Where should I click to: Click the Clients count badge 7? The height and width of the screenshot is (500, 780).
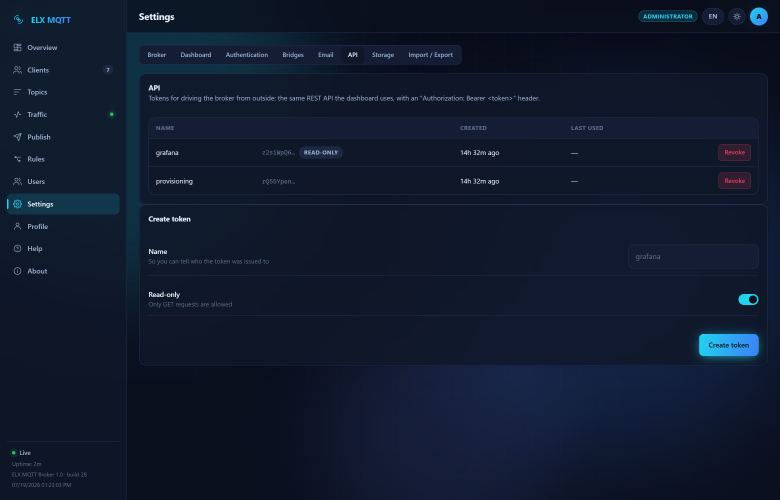click(107, 70)
